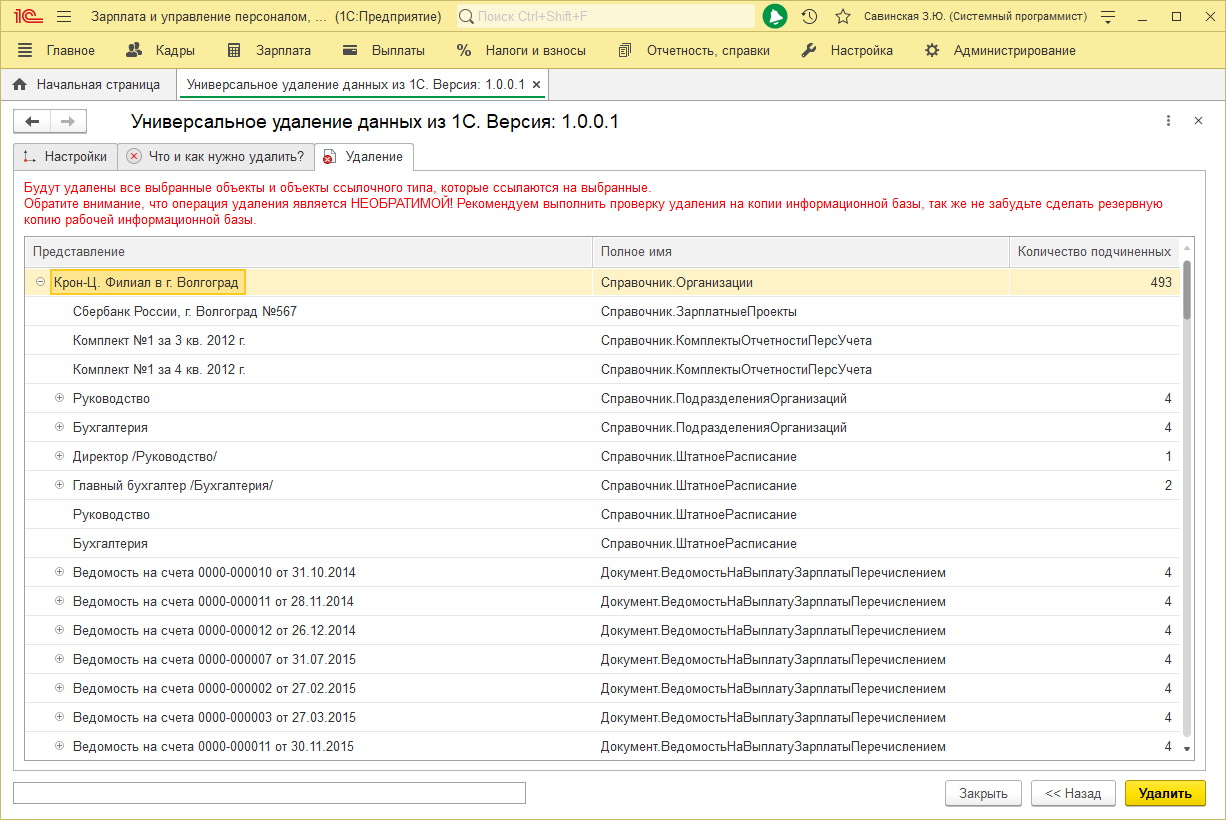Expand the Руководство подразделение row

coord(60,398)
